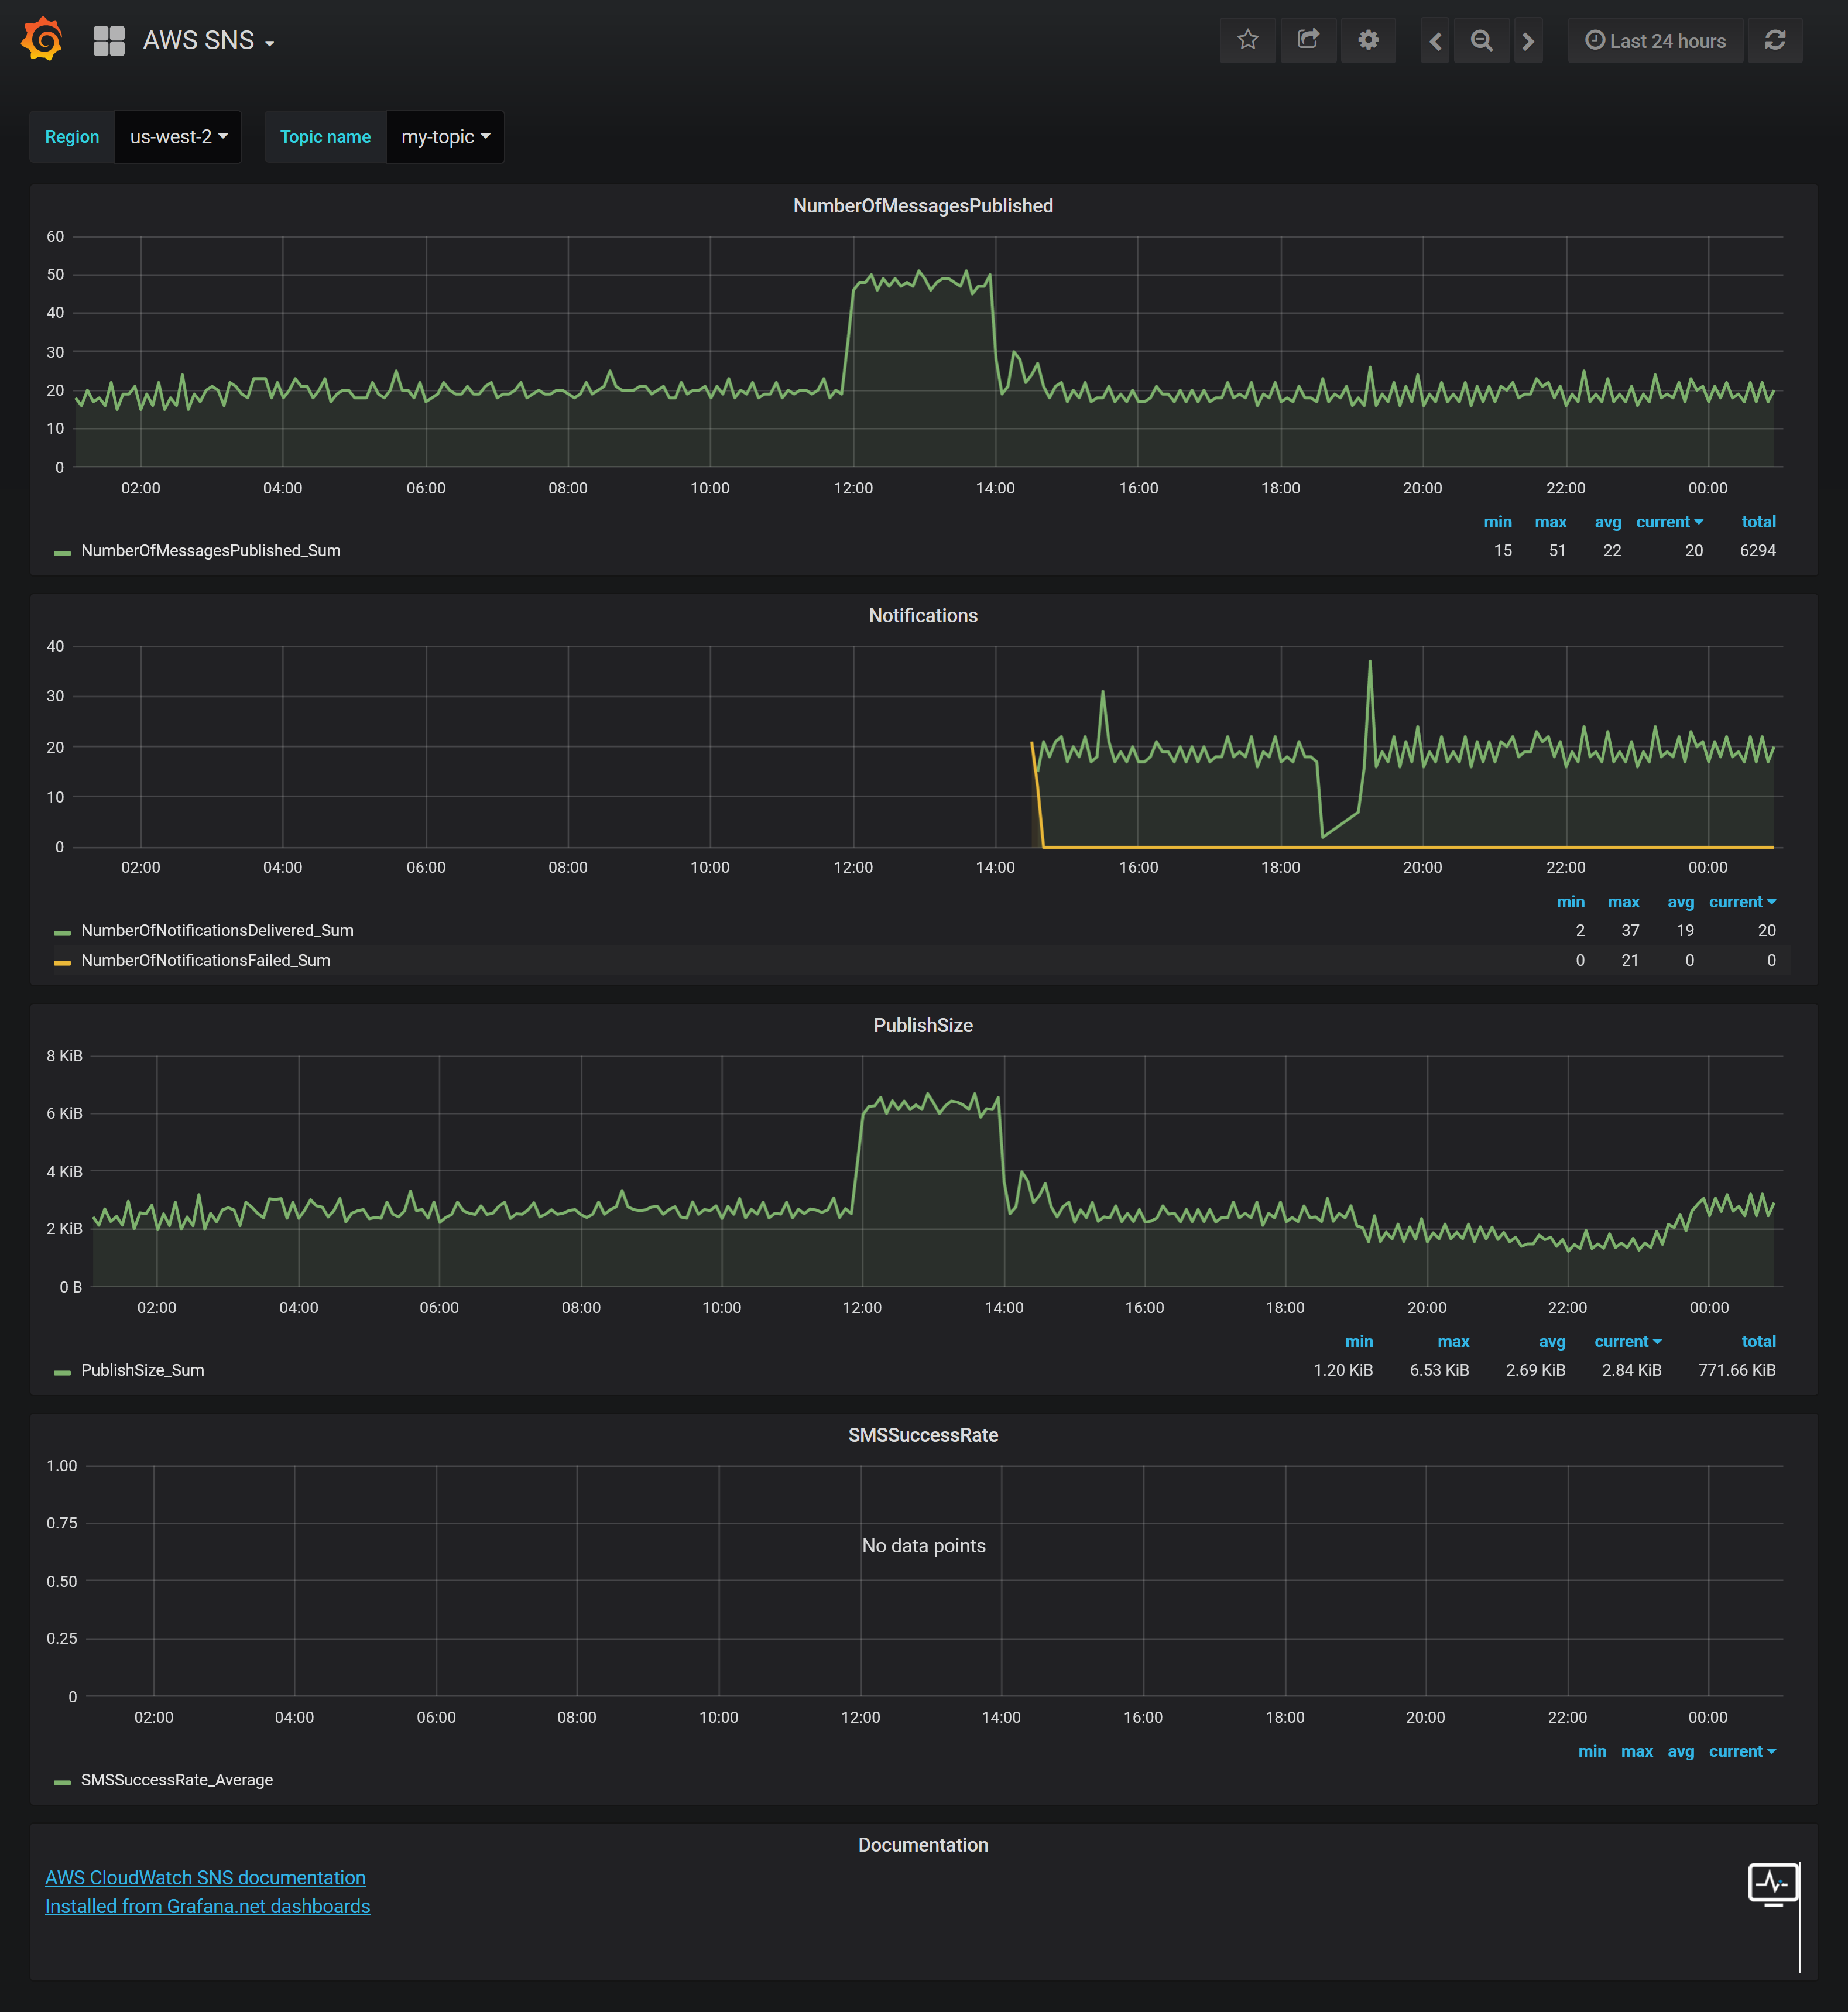Refresh the dashboard

pyautogui.click(x=1774, y=40)
